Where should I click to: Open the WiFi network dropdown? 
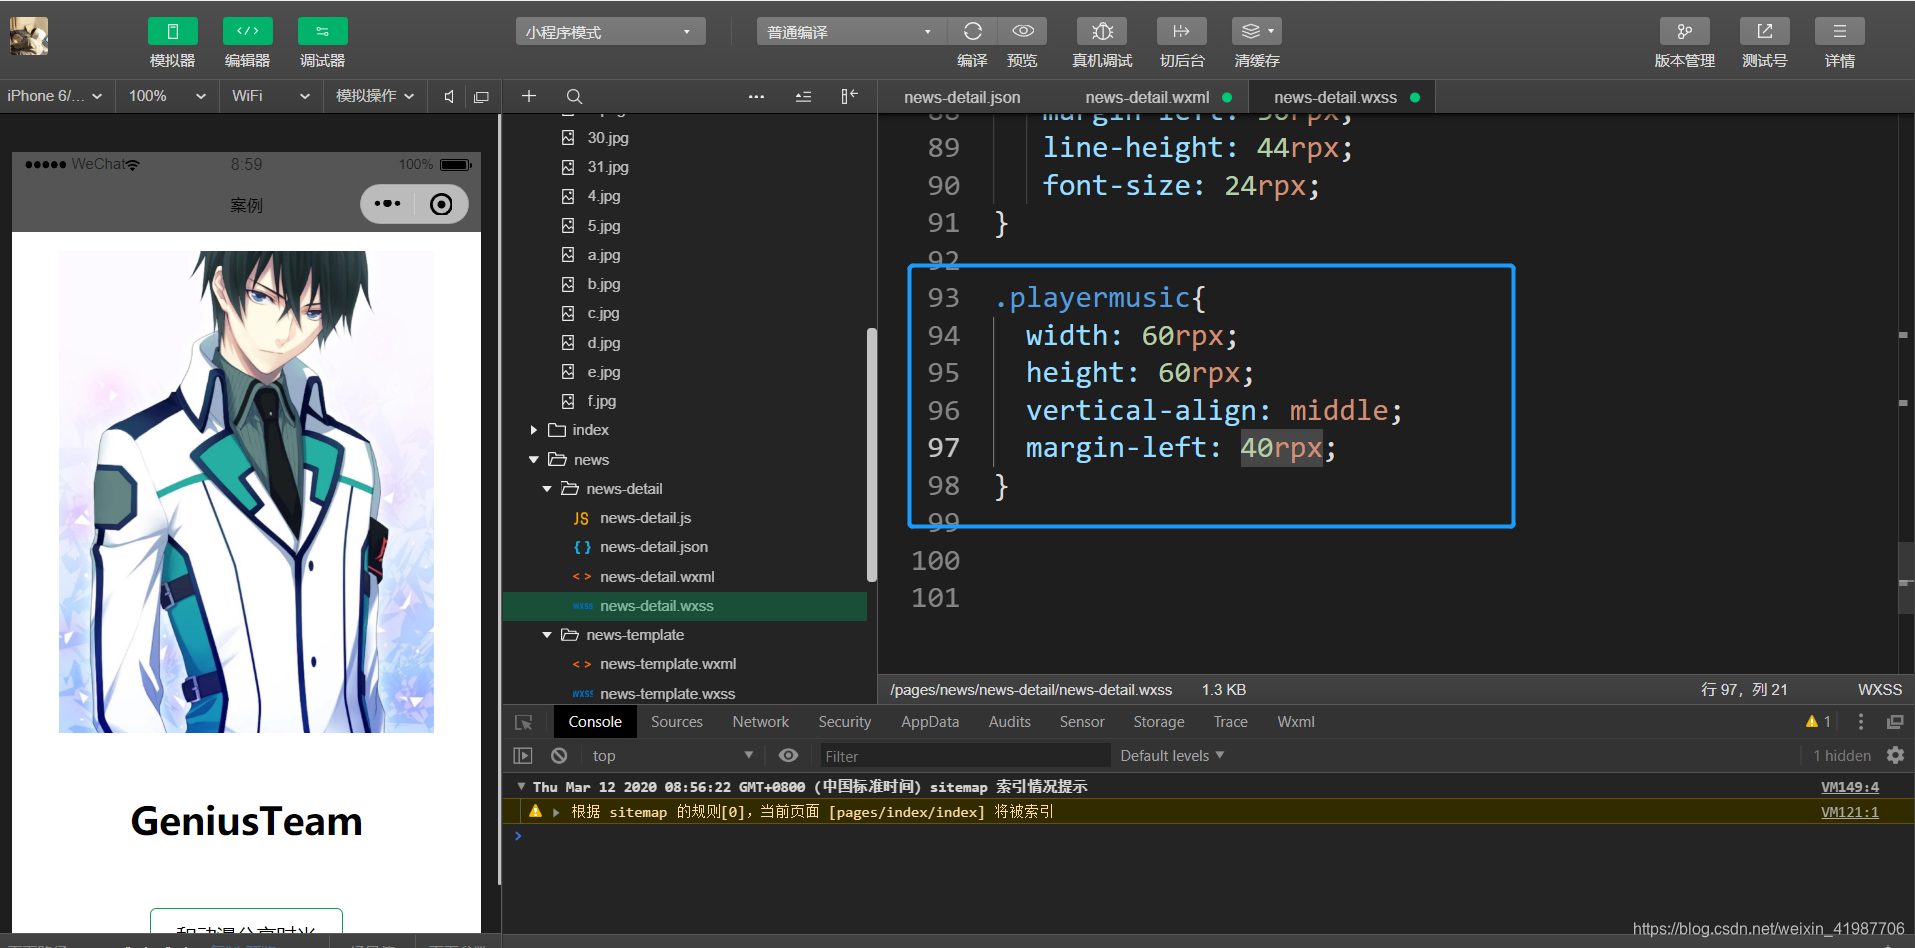coord(270,96)
